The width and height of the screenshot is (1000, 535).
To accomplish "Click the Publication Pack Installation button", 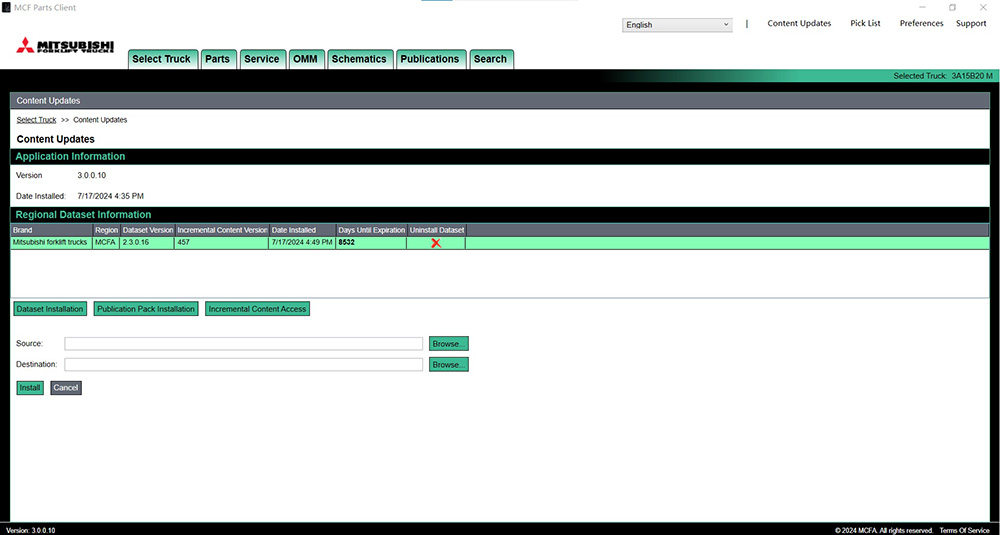I will coord(146,309).
